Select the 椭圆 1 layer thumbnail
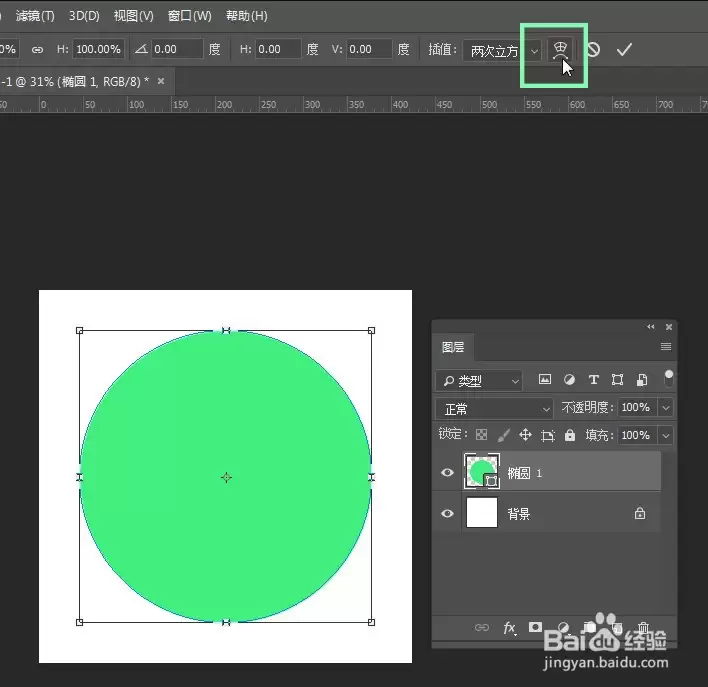 481,471
